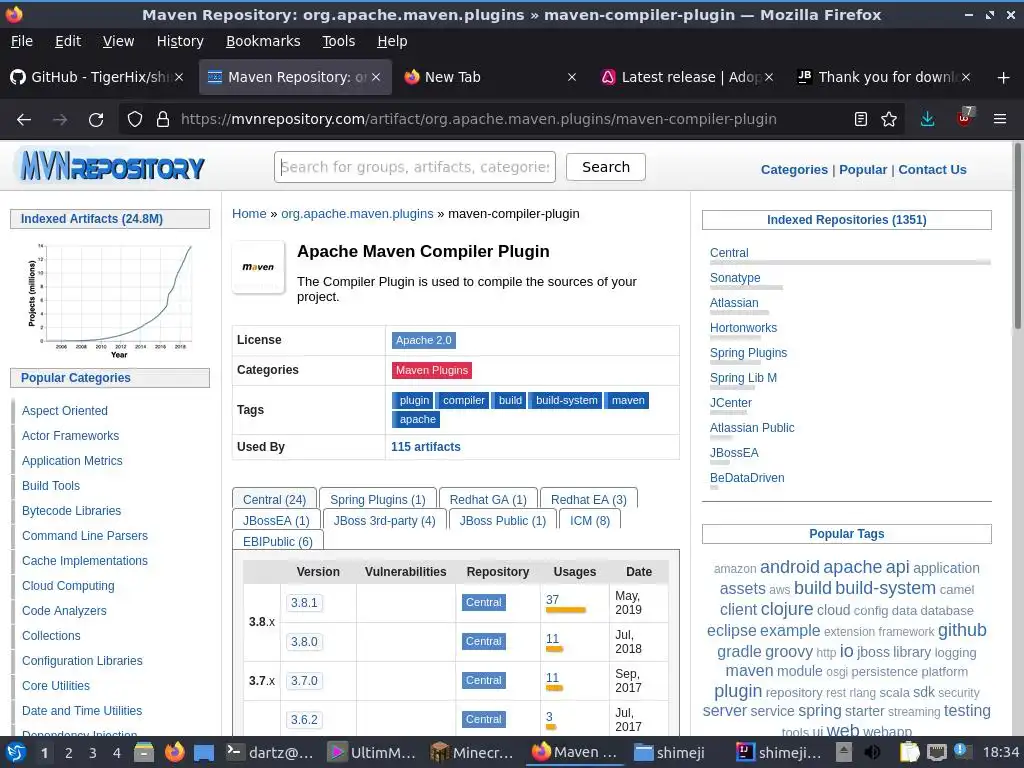Click the build-system tag

tap(567, 400)
